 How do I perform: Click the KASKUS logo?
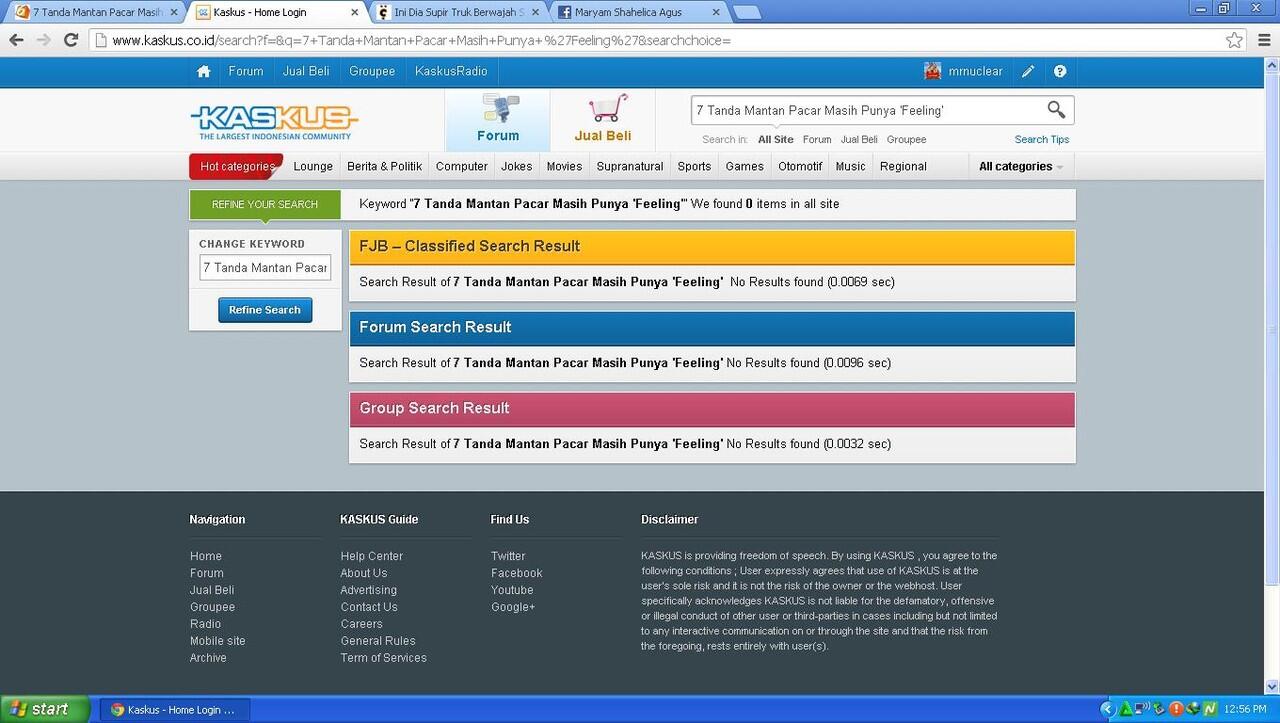click(x=274, y=122)
